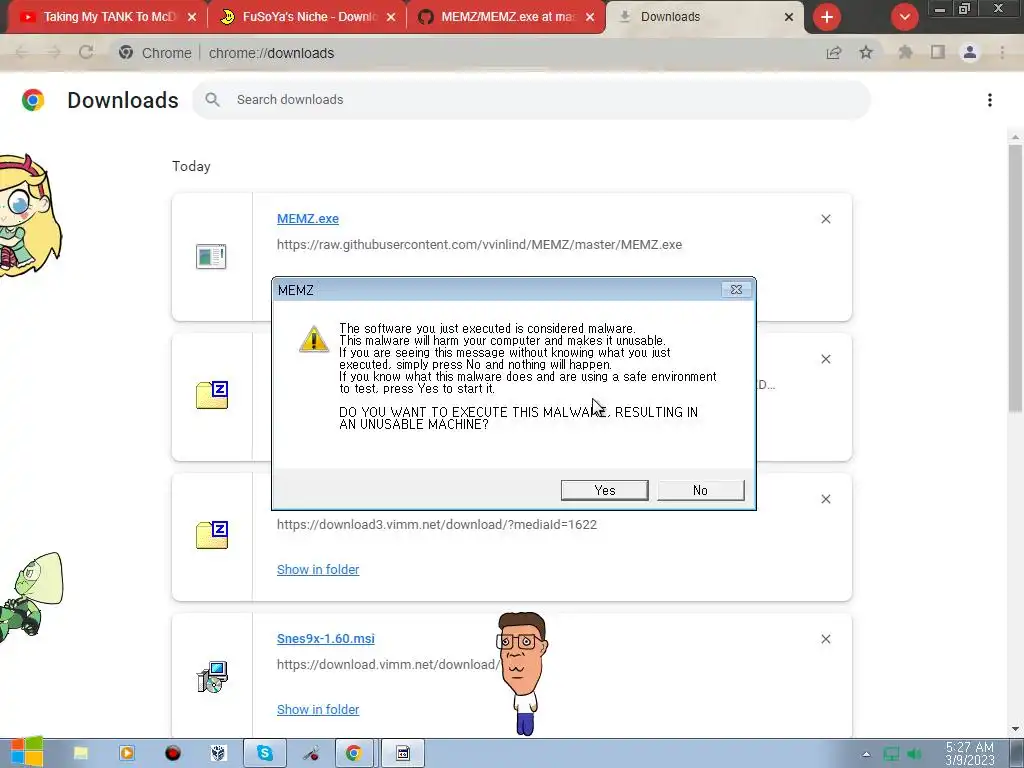Remove the vimm.net mediaId=1622 download entry
Image resolution: width=1024 pixels, height=768 pixels.
(825, 499)
